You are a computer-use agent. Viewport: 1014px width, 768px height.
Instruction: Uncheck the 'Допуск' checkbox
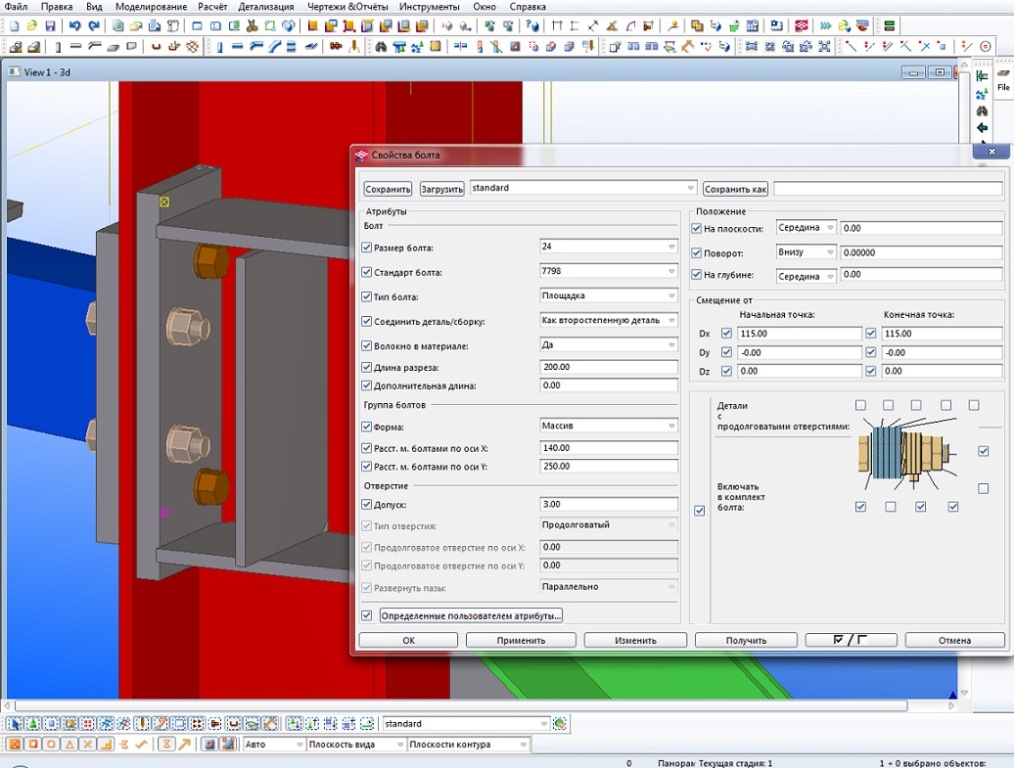point(366,505)
